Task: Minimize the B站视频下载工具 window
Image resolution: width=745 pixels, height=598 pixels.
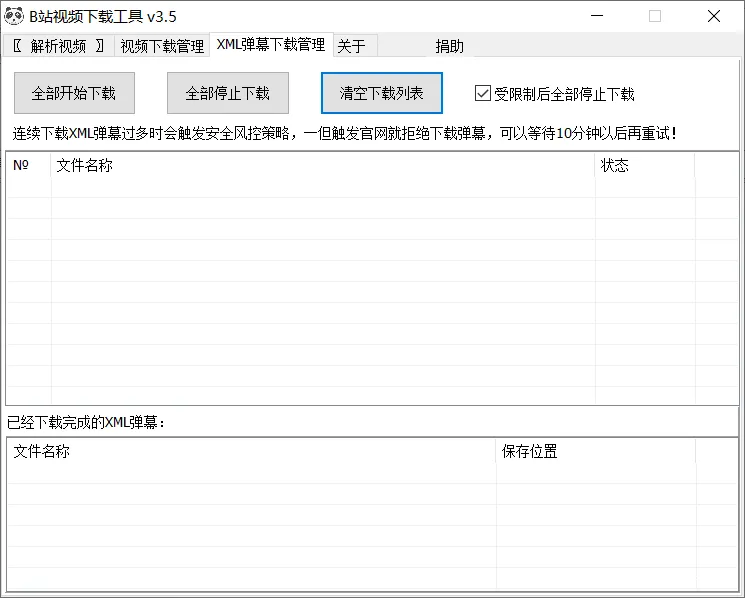Action: (597, 16)
